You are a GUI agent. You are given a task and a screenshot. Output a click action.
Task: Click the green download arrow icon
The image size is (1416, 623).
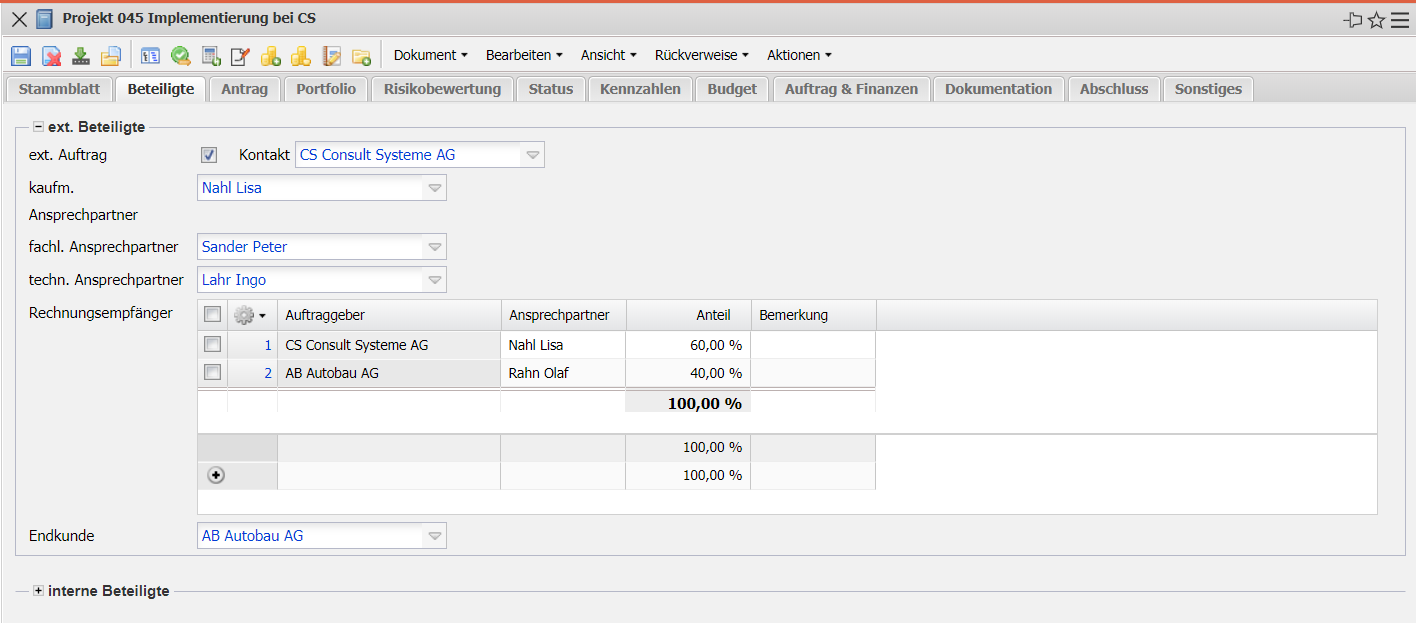(81, 56)
